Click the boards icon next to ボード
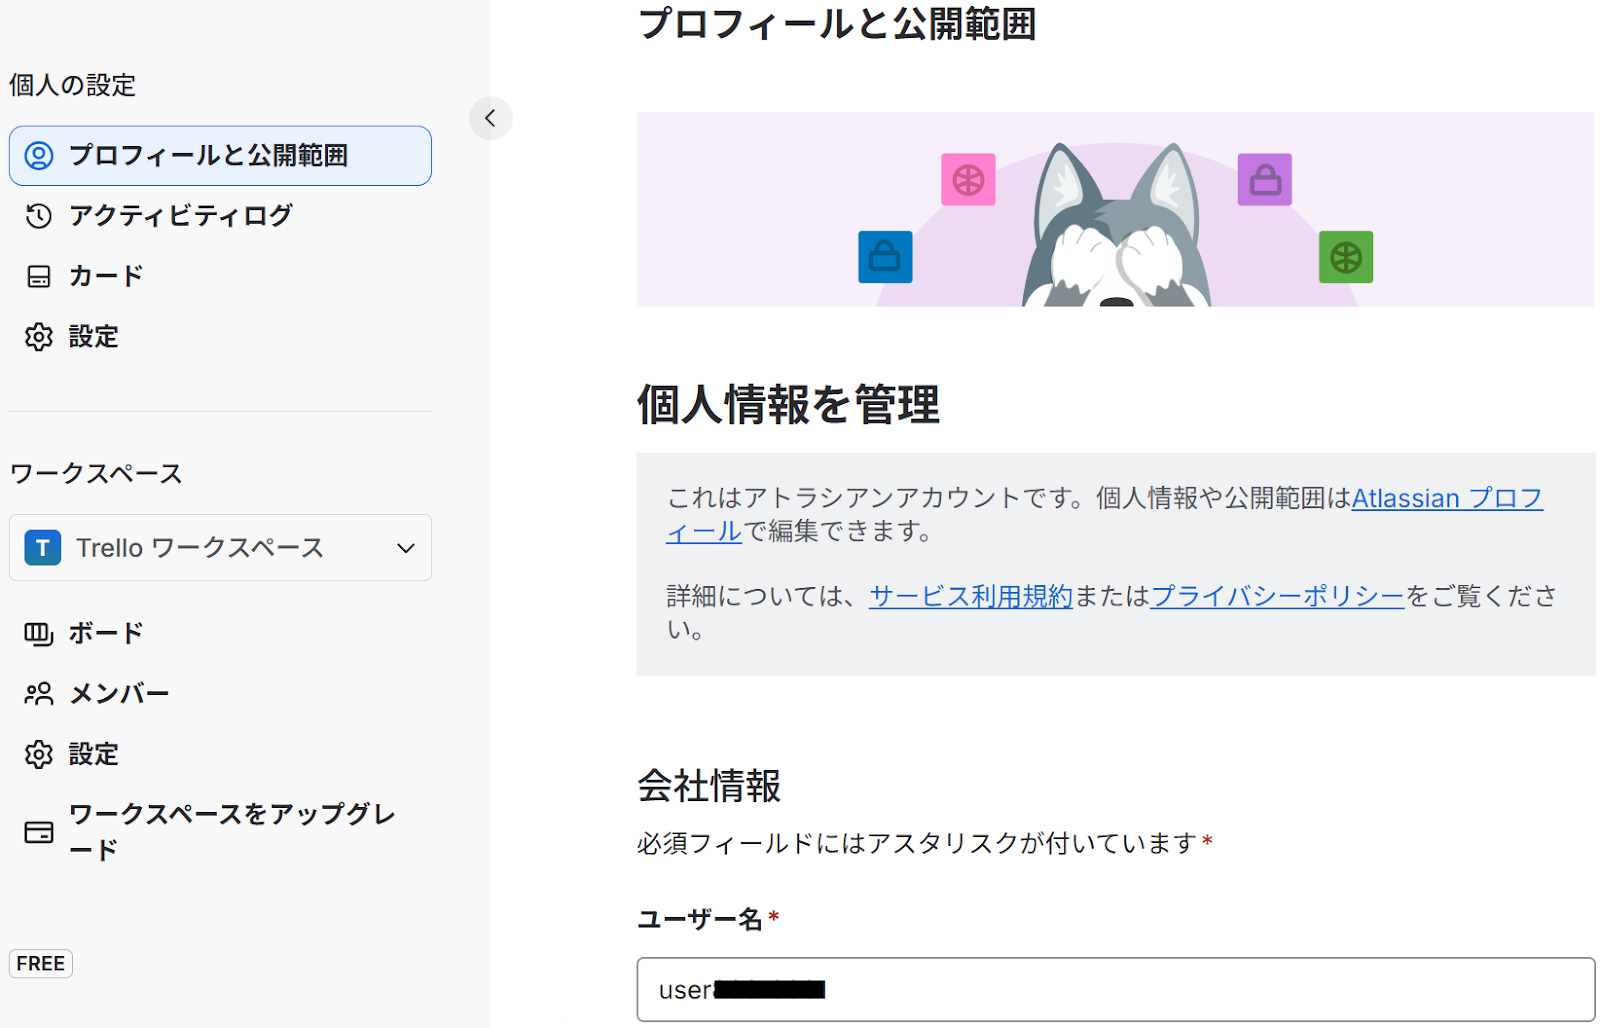Viewport: 1600px width, 1028px height. click(39, 634)
